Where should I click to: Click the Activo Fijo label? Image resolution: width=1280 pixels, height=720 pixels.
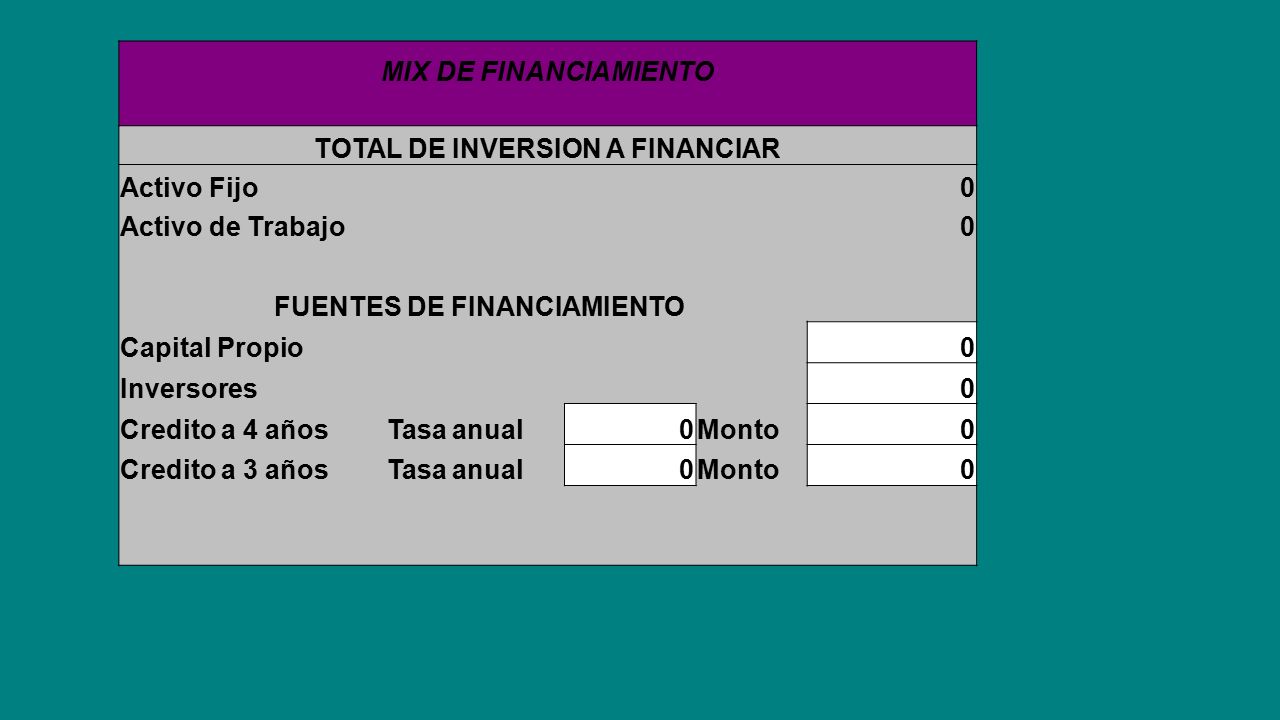click(189, 188)
